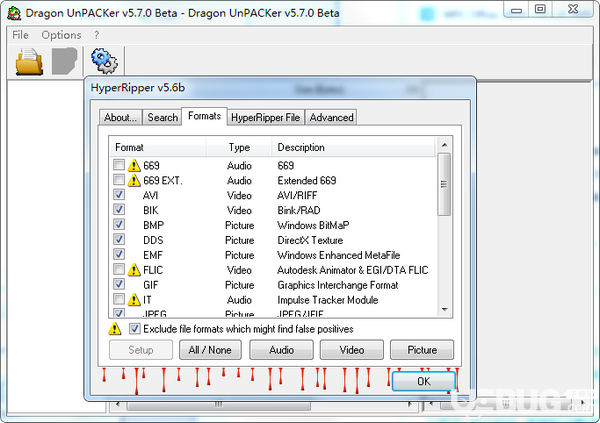Click the main window left scroll arrow
This screenshot has height=423, width=600.
(117, 404)
